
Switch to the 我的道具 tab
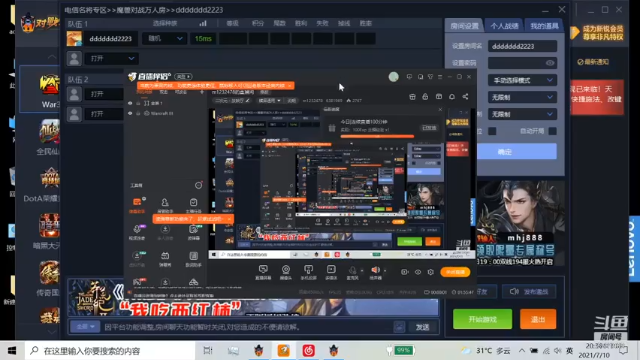pos(544,26)
